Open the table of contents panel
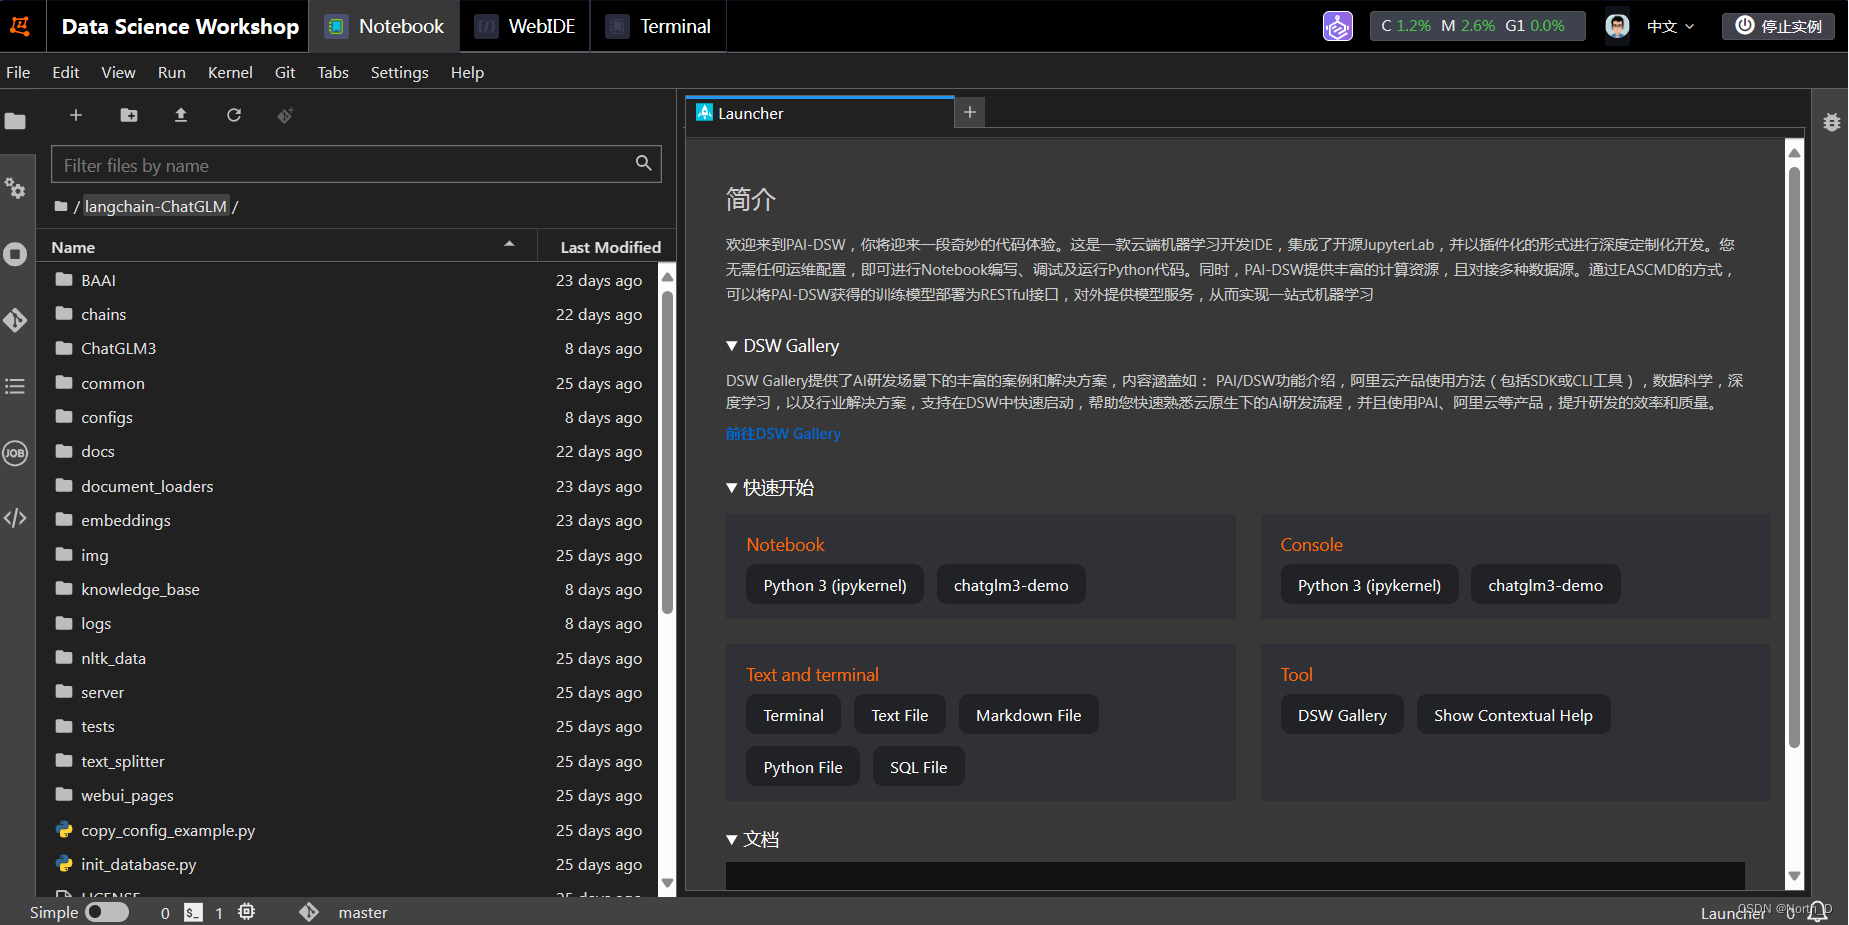The height and width of the screenshot is (925, 1849). [15, 386]
